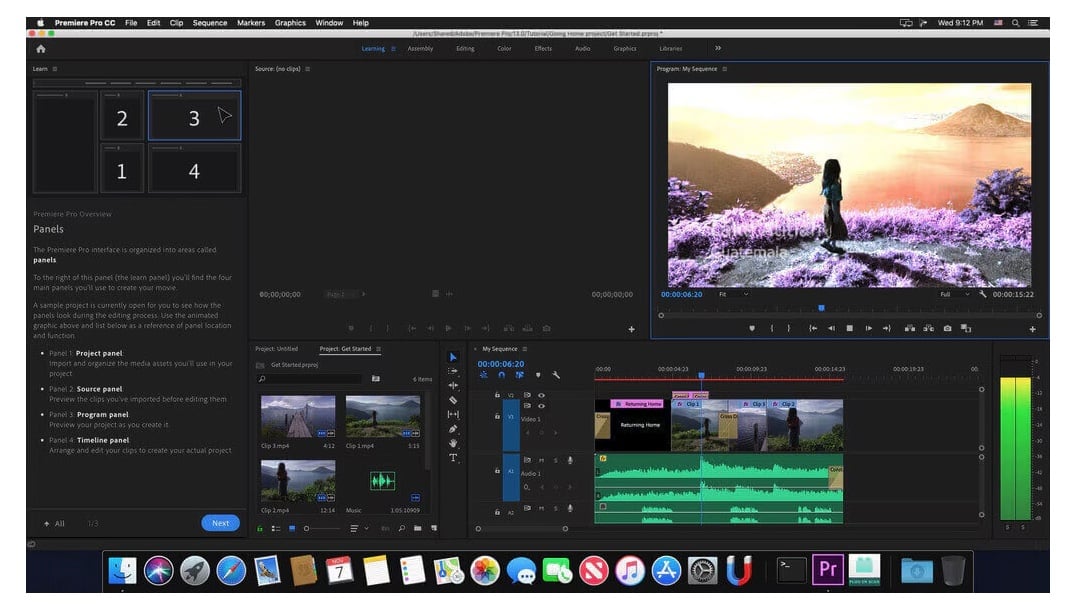
Task: Click the Next button in Learn panel
Action: [220, 523]
